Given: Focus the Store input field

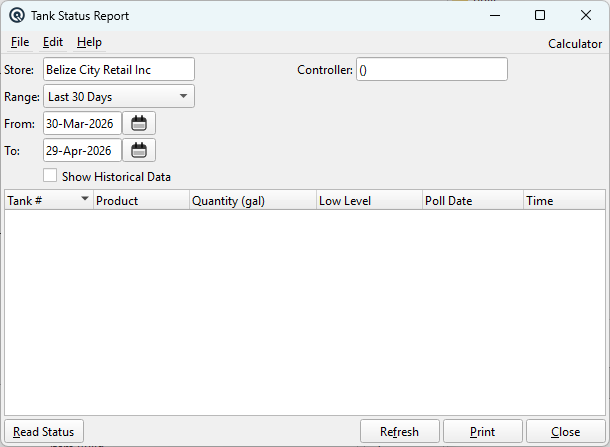Looking at the screenshot, I should pos(119,70).
